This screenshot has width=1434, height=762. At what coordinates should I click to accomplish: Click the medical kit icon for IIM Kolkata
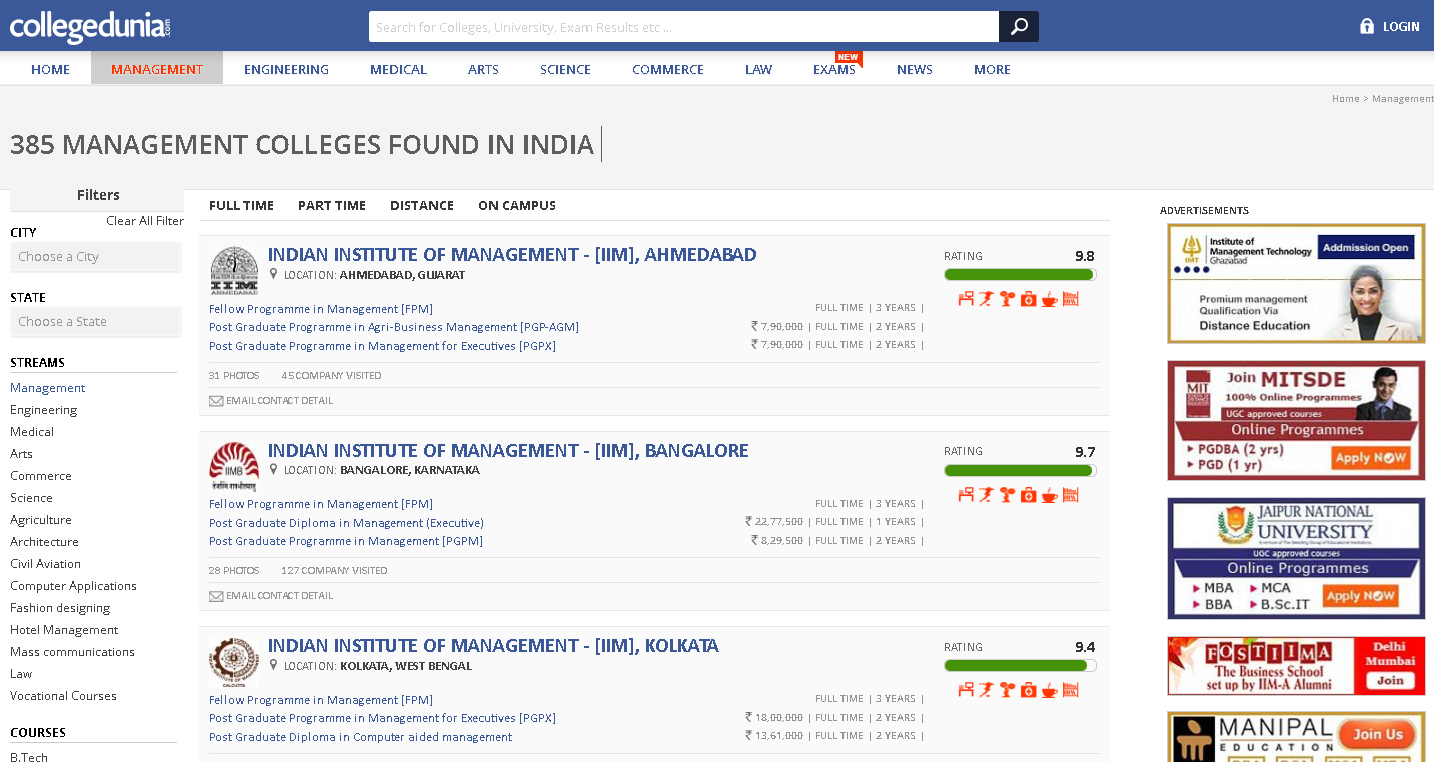(x=1028, y=689)
